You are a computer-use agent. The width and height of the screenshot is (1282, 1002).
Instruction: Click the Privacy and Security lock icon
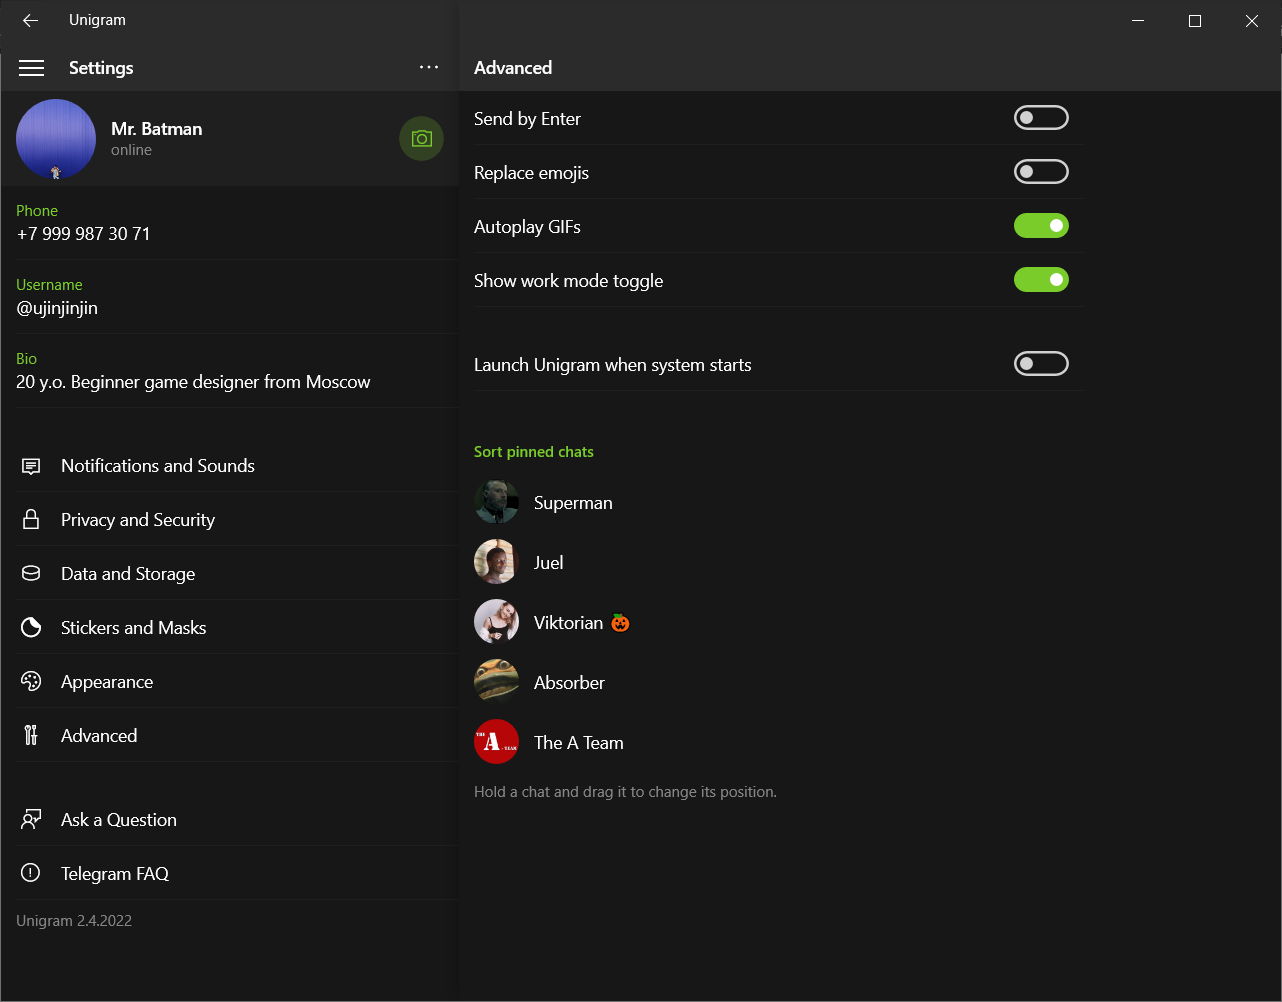pyautogui.click(x=31, y=520)
